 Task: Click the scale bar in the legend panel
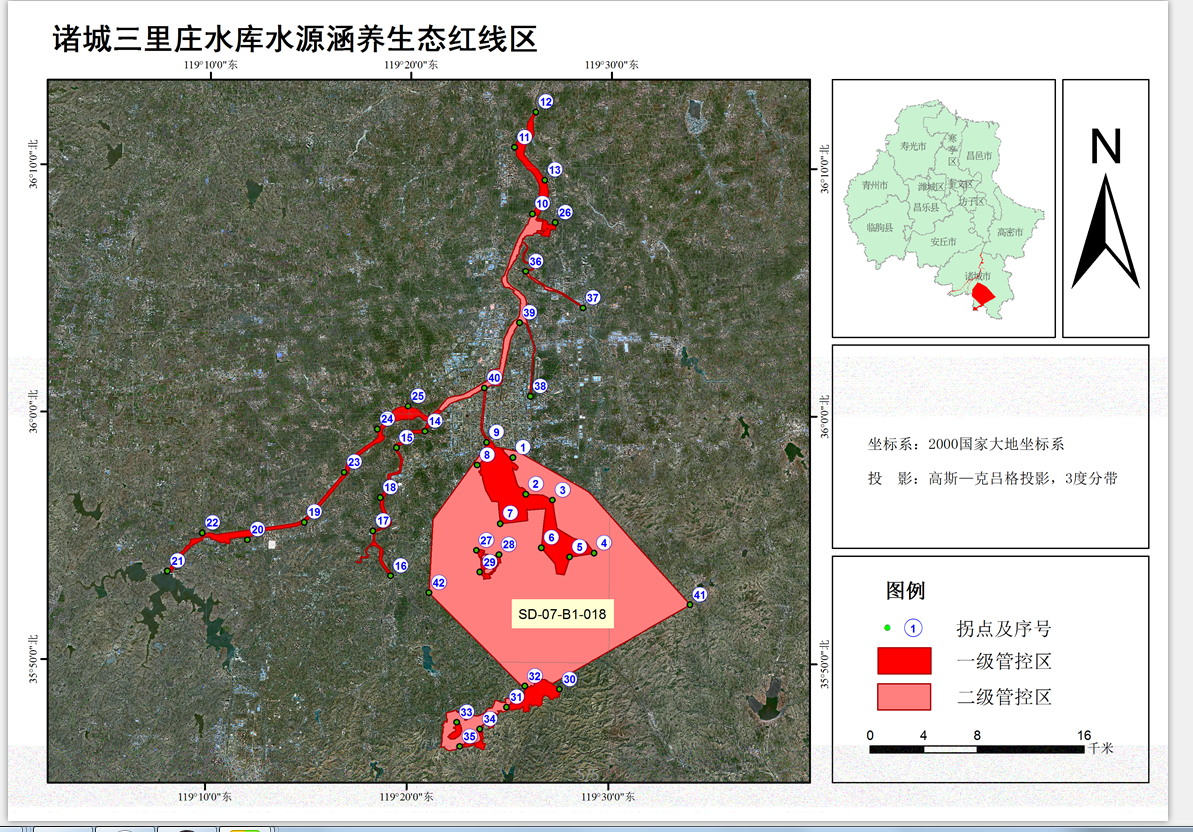coord(977,748)
